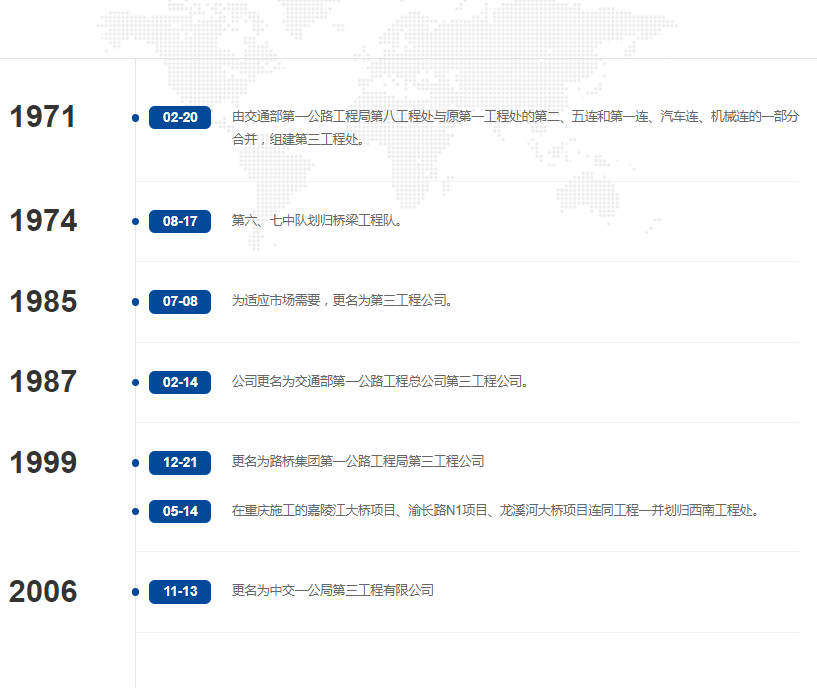The image size is (817, 688).
Task: Click the 1987 year heading
Action: point(43,382)
